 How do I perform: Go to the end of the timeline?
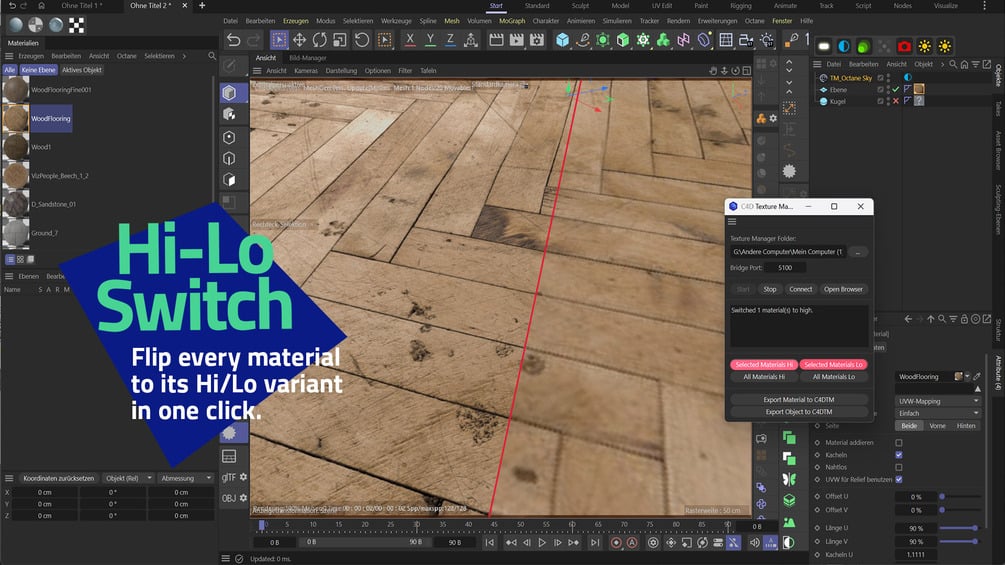coord(594,543)
